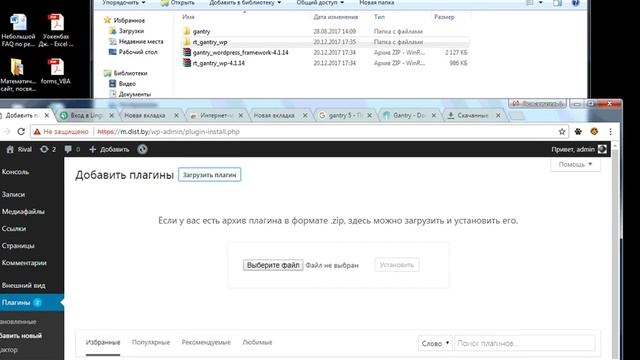Open browser menu with three dots

point(610,131)
